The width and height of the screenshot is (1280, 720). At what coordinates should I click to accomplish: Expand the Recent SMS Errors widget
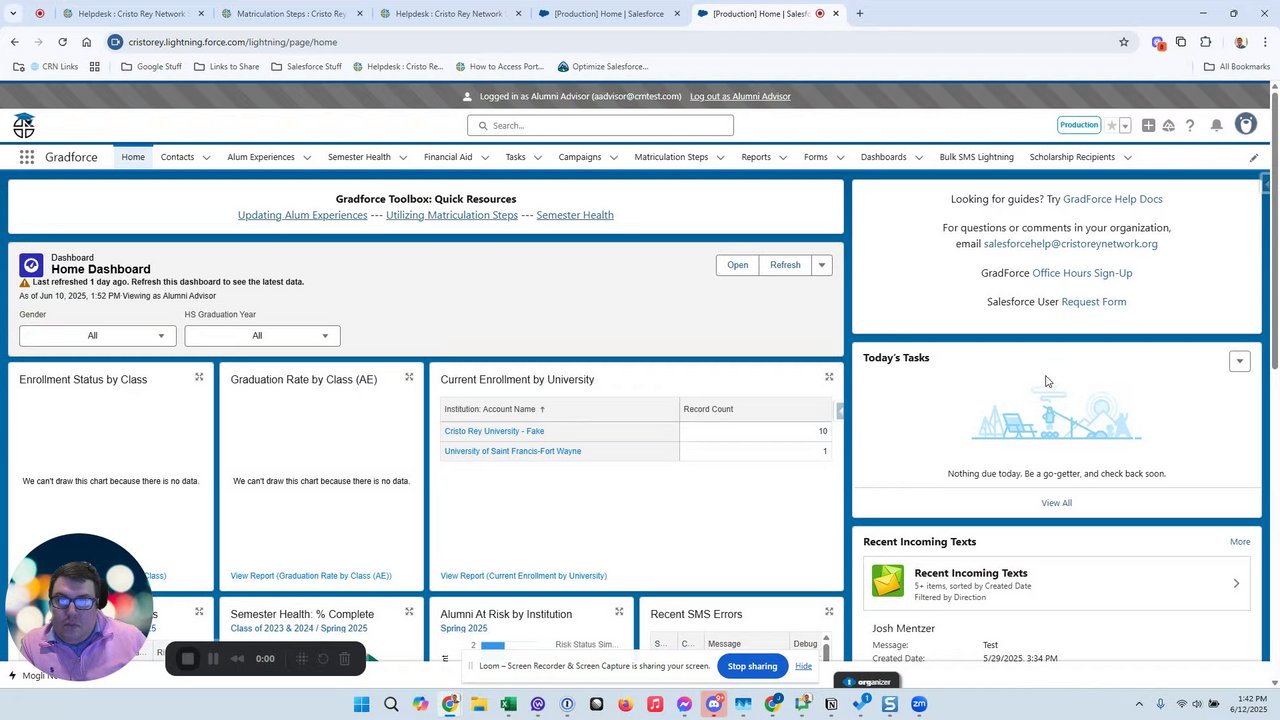point(829,611)
